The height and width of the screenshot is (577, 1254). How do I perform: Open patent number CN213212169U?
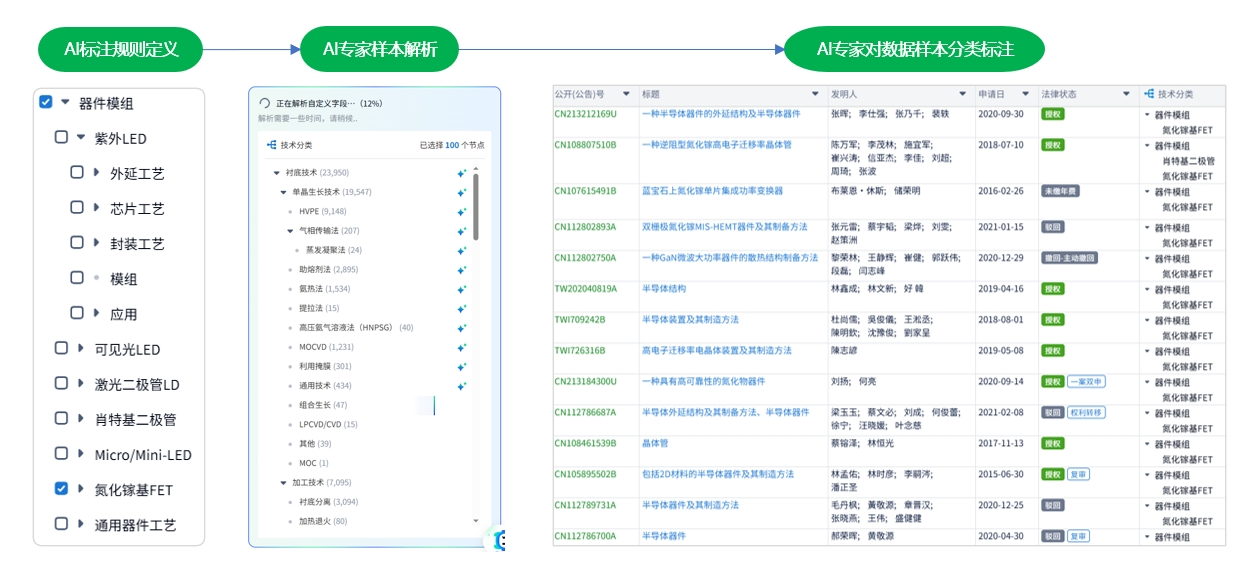586,114
